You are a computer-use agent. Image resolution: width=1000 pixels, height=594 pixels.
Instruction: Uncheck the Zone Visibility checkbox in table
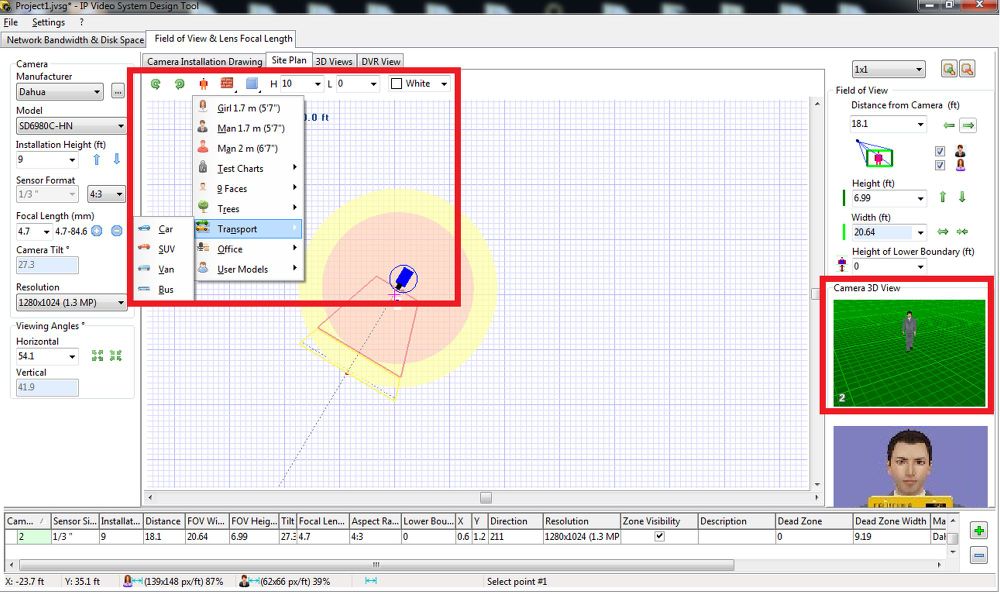657,537
